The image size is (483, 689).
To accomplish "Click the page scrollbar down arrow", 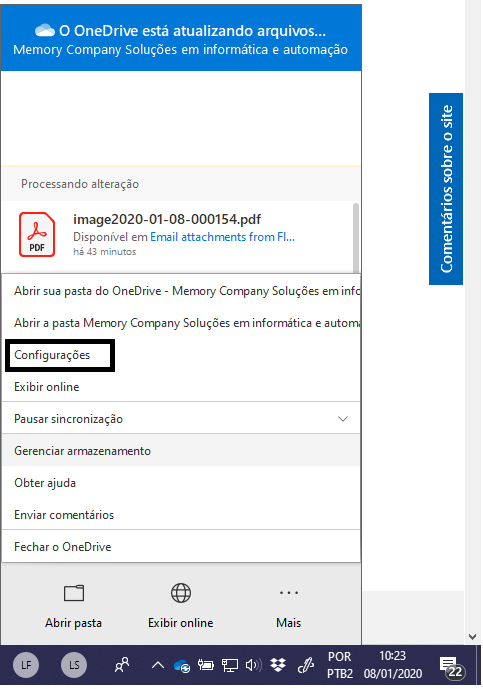I will pos(472,637).
